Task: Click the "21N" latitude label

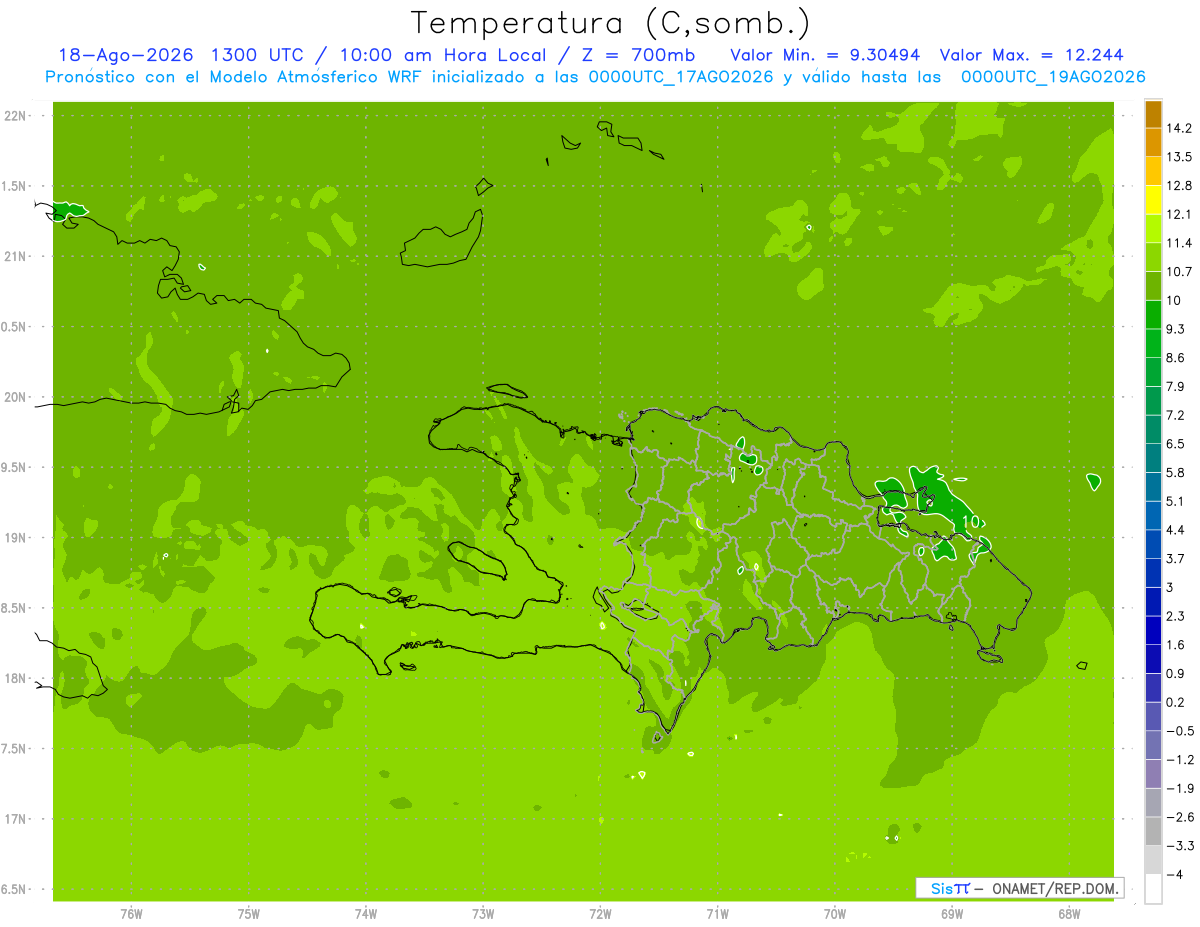Action: [17, 256]
